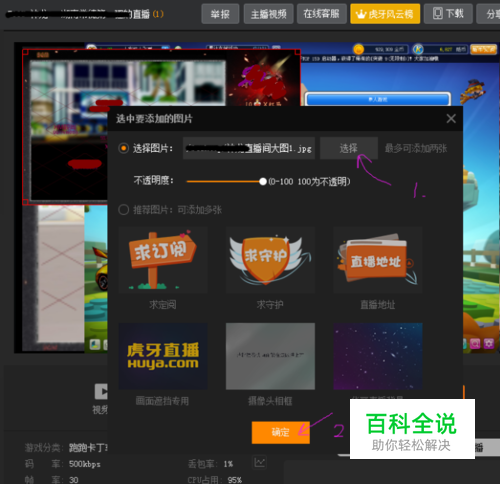
Task: Open 主播视频 streamer videos
Action: click(x=268, y=14)
